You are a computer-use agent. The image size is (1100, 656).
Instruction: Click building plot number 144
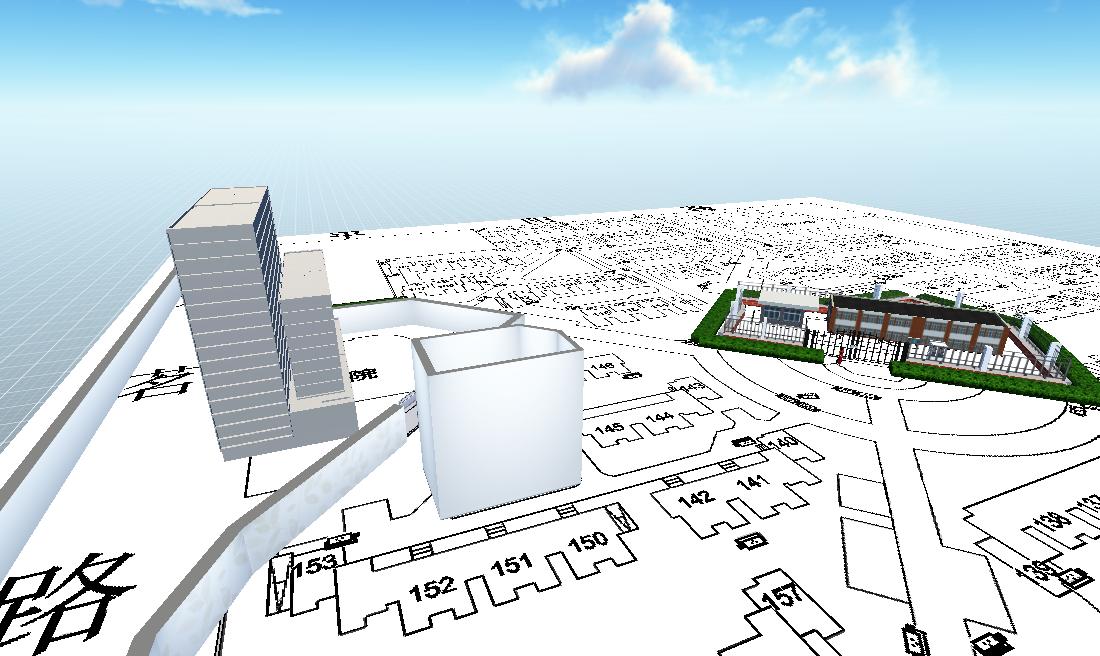click(659, 417)
